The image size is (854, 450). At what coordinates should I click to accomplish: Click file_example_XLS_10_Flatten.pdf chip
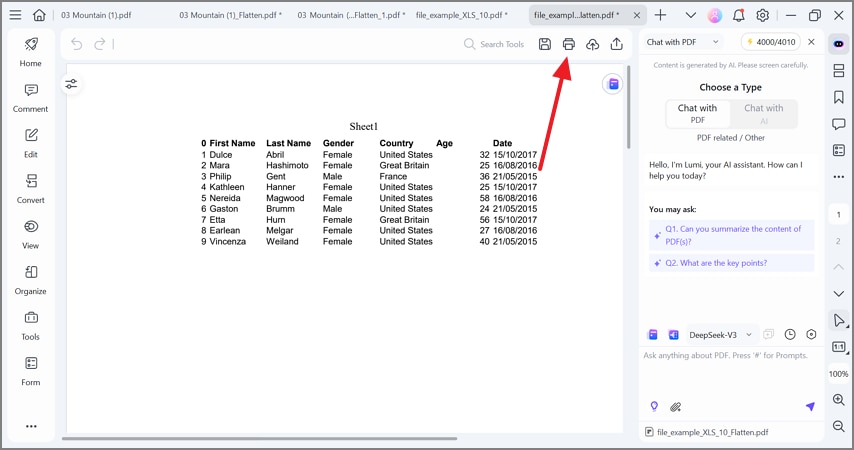706,432
